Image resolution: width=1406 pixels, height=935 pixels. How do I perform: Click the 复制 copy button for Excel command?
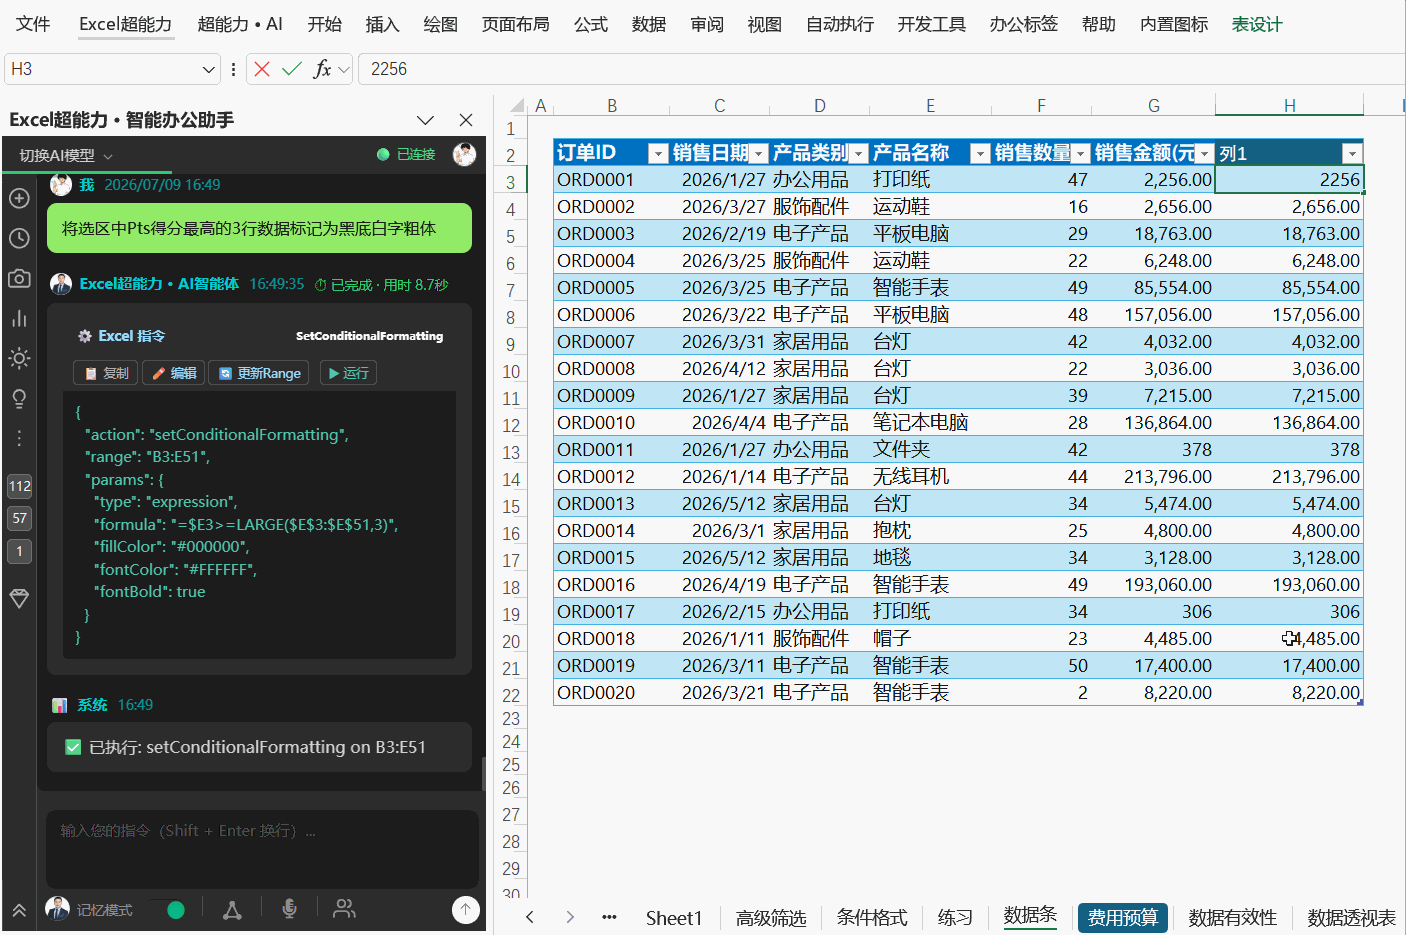(107, 373)
